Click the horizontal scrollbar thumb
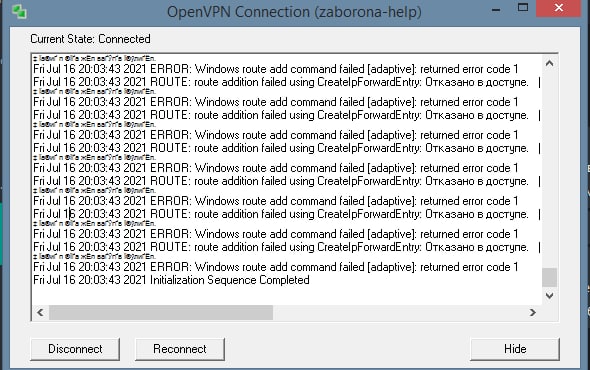This screenshot has width=590, height=370. [x=161, y=312]
